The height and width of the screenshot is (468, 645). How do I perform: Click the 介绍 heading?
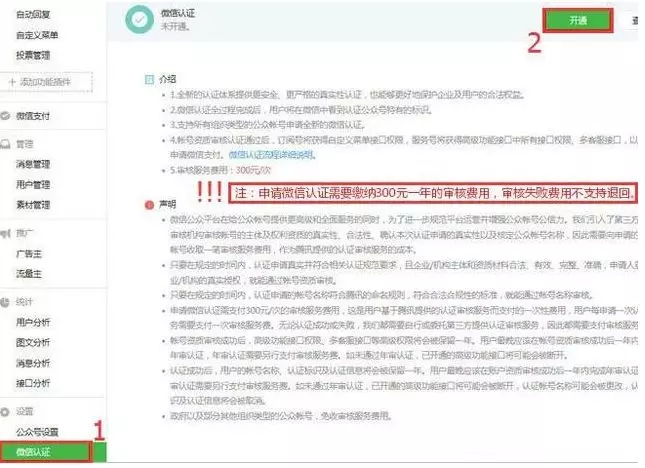click(x=168, y=79)
